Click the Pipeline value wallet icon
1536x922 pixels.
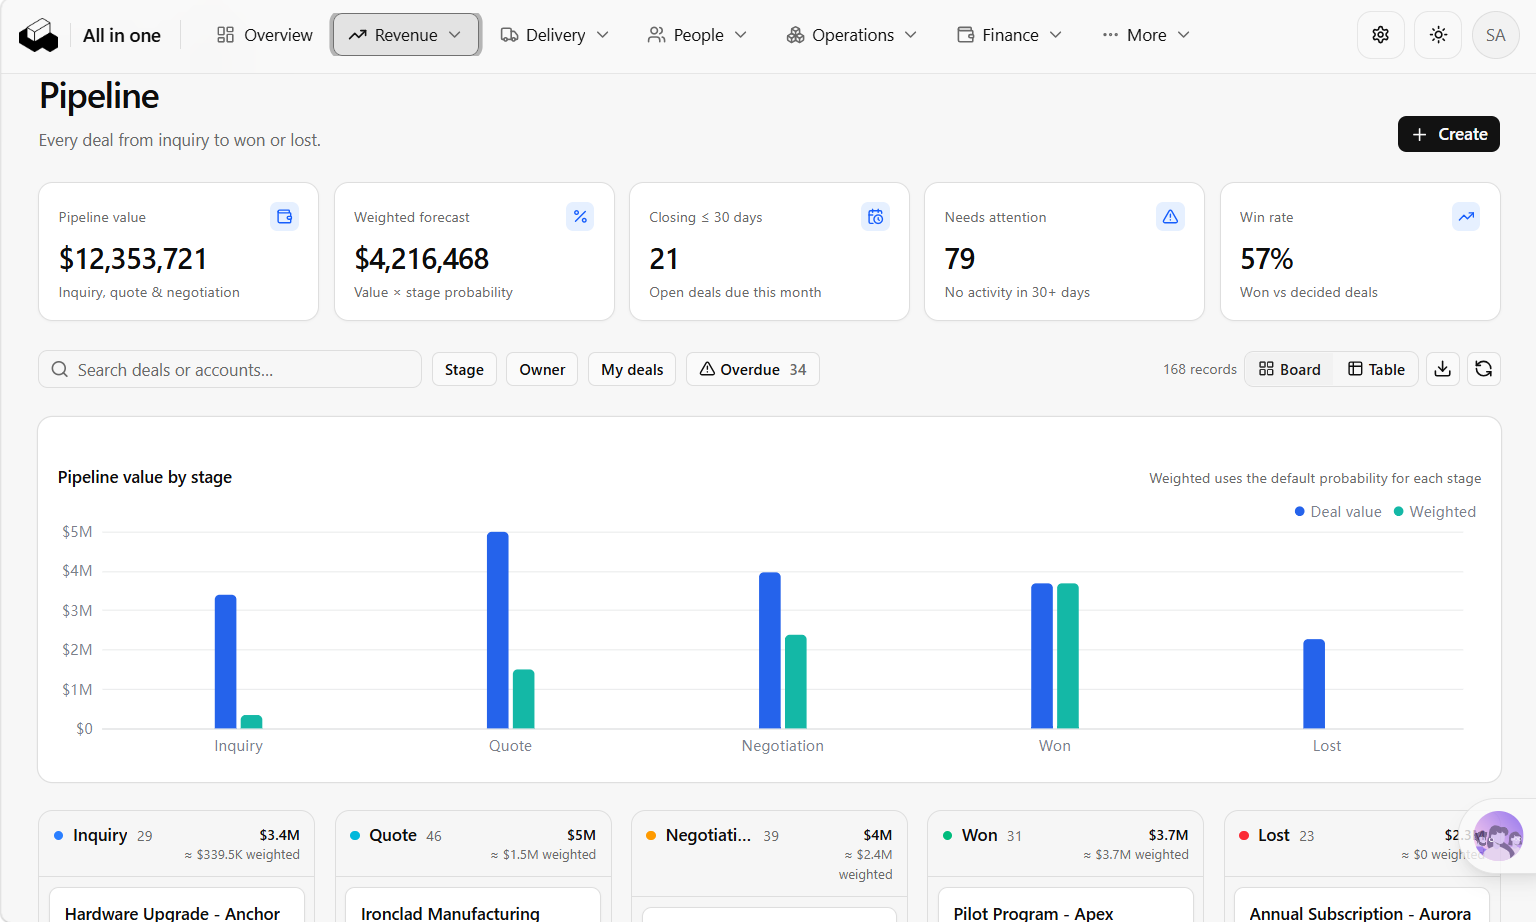(285, 217)
